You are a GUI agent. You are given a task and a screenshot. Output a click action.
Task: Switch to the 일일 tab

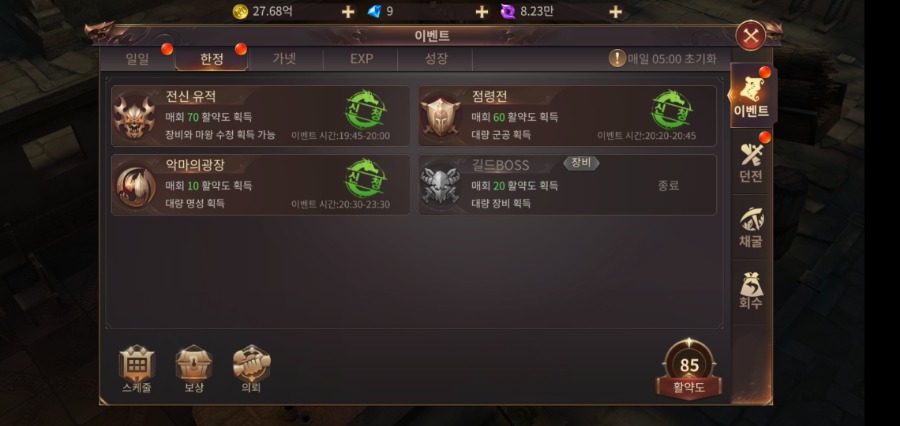coord(137,59)
